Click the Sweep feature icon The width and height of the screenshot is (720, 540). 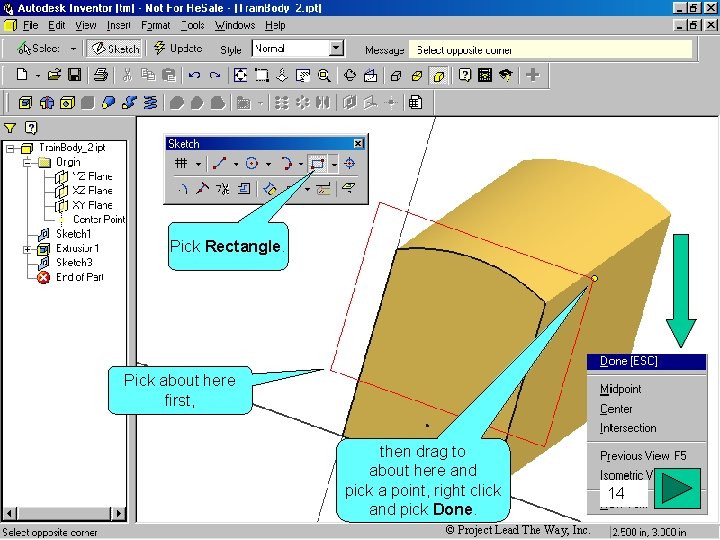129,102
